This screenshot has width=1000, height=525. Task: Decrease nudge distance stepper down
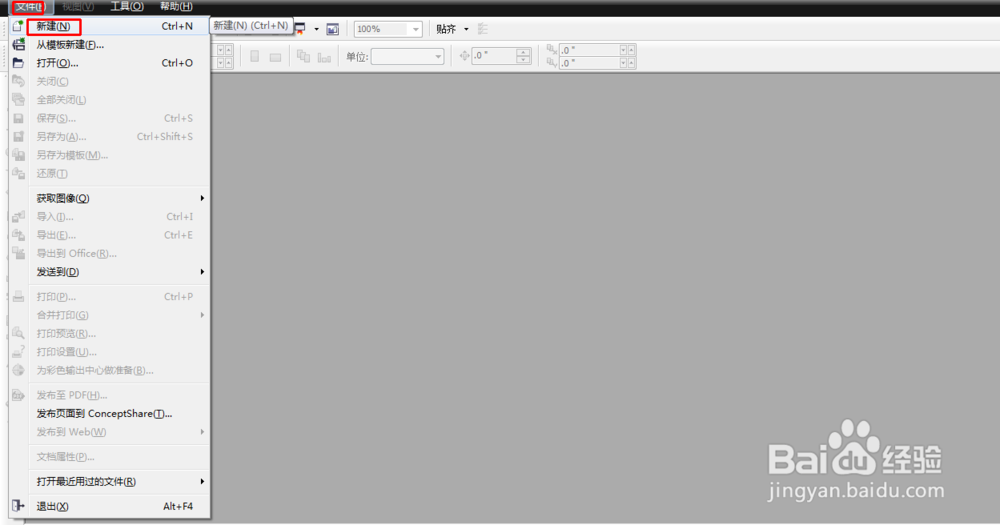[x=523, y=60]
